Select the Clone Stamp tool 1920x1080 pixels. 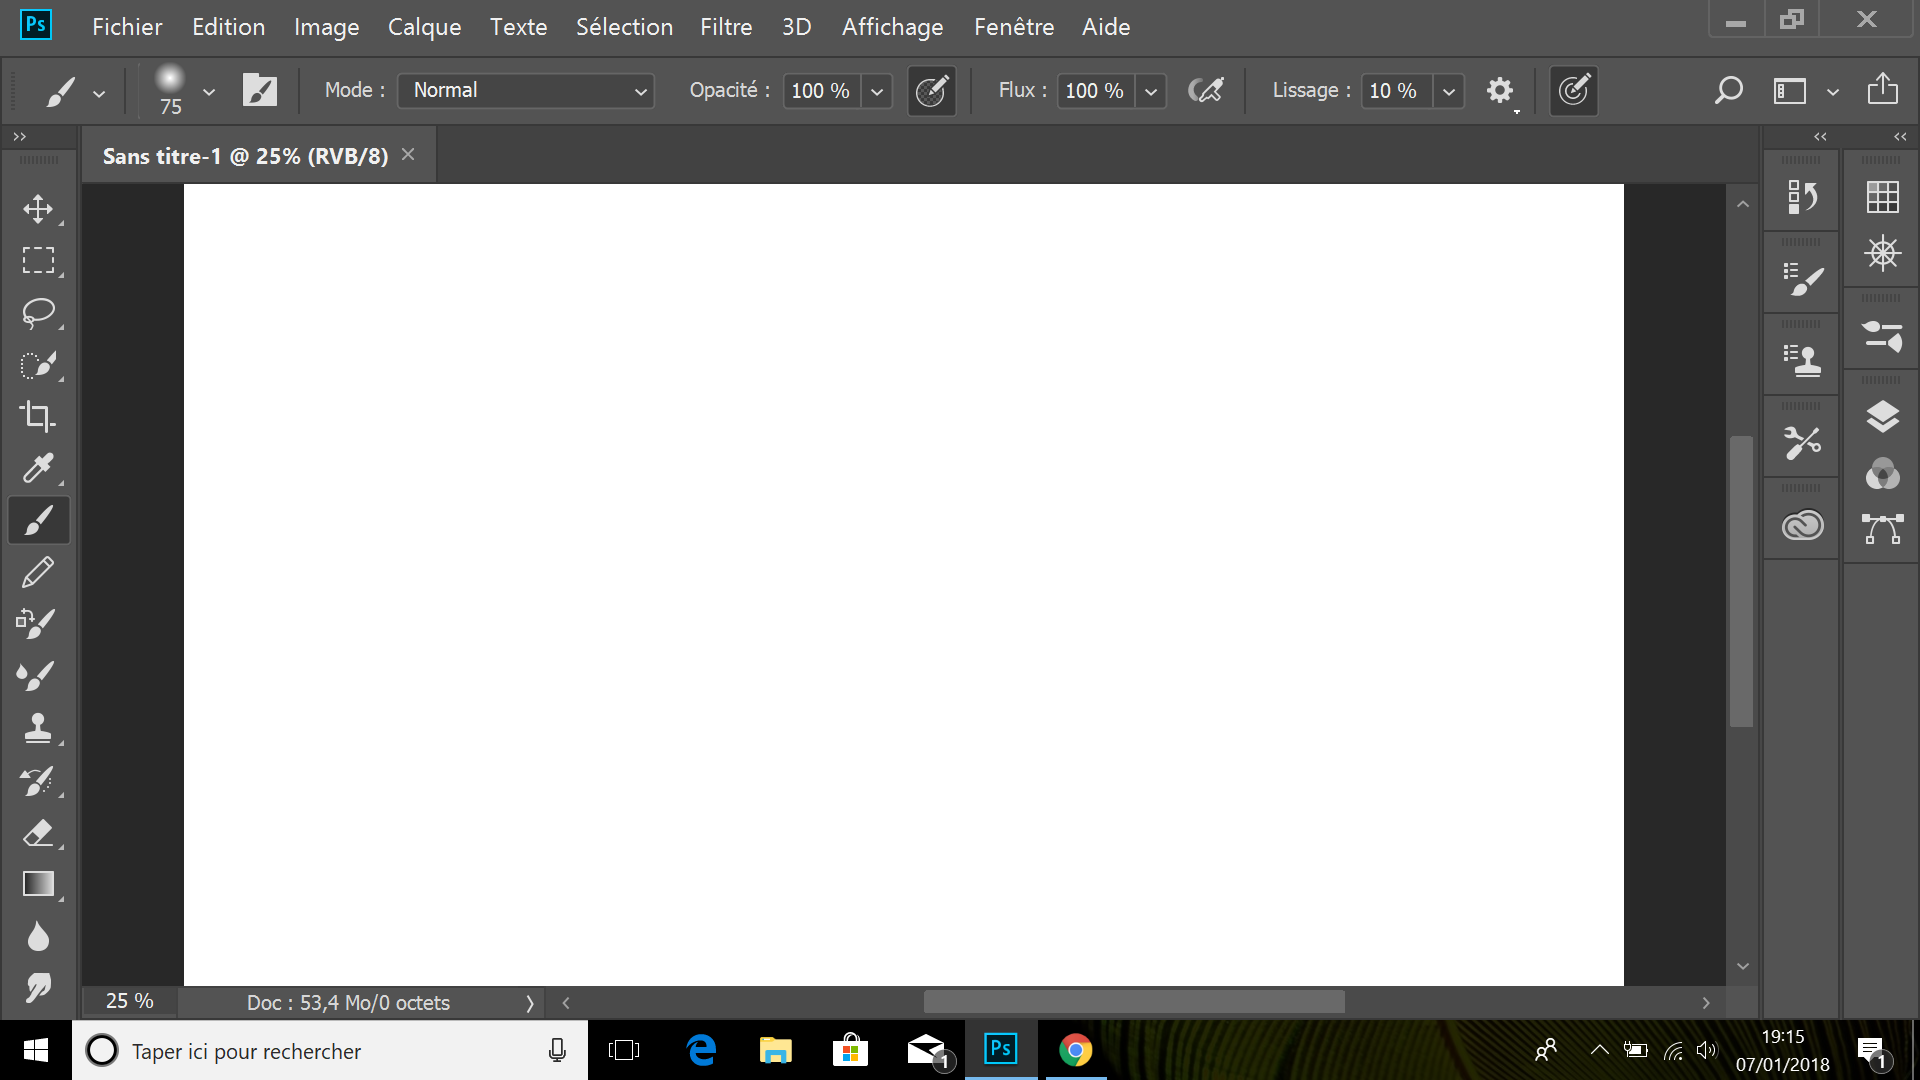click(38, 728)
